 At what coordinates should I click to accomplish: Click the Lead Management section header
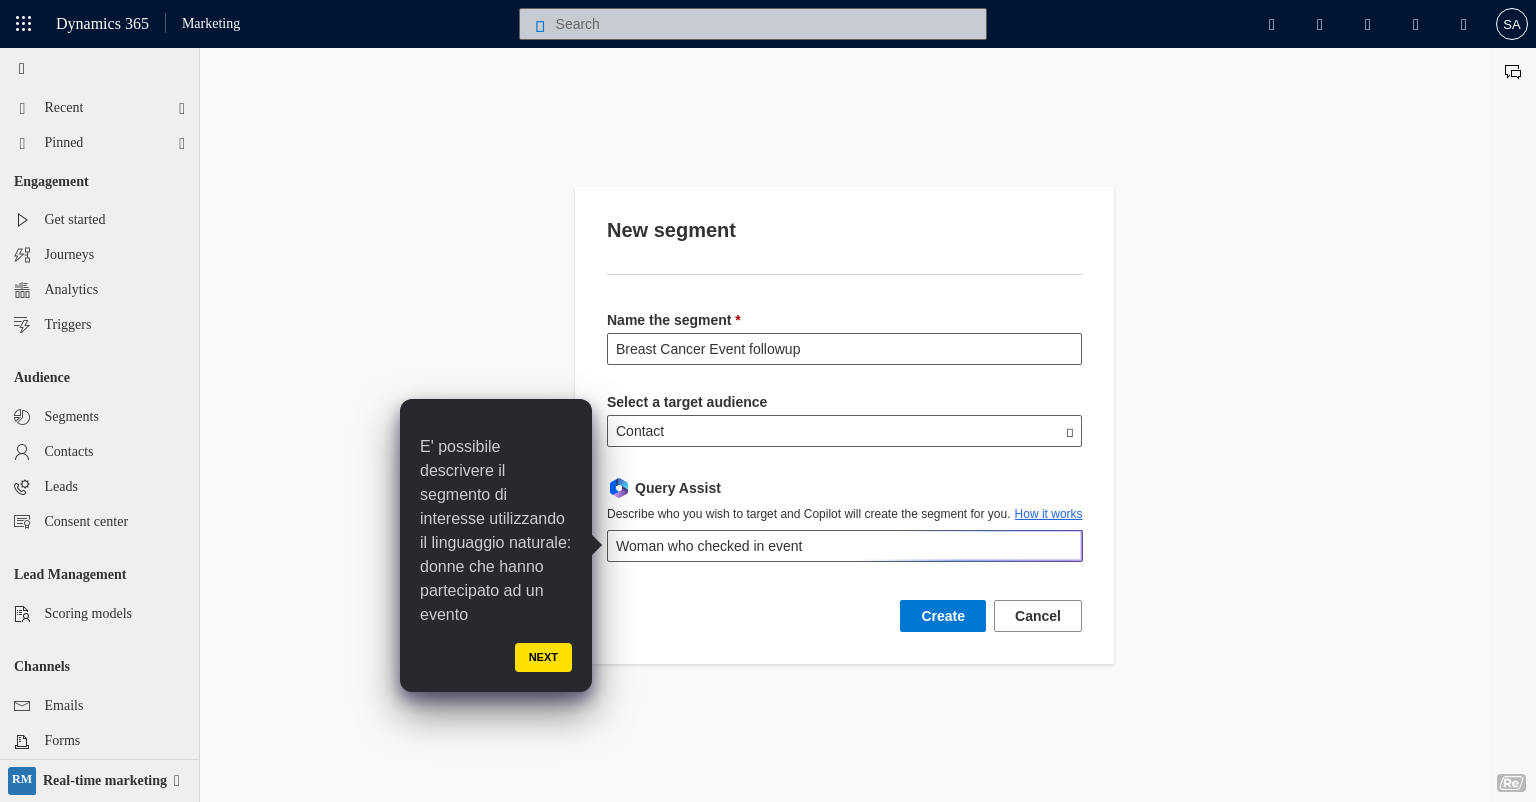[70, 575]
